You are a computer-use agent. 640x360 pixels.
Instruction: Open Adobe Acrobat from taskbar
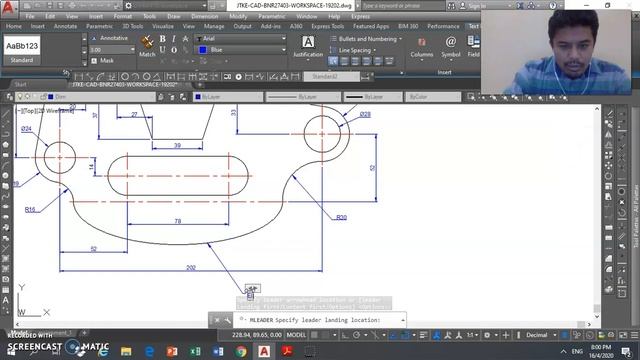pos(287,351)
